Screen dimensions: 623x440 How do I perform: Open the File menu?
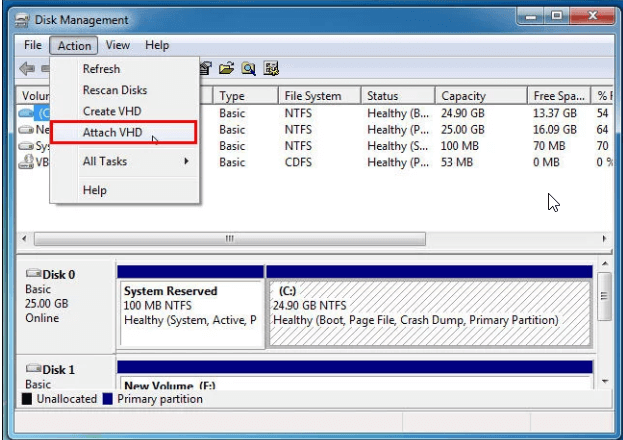33,45
